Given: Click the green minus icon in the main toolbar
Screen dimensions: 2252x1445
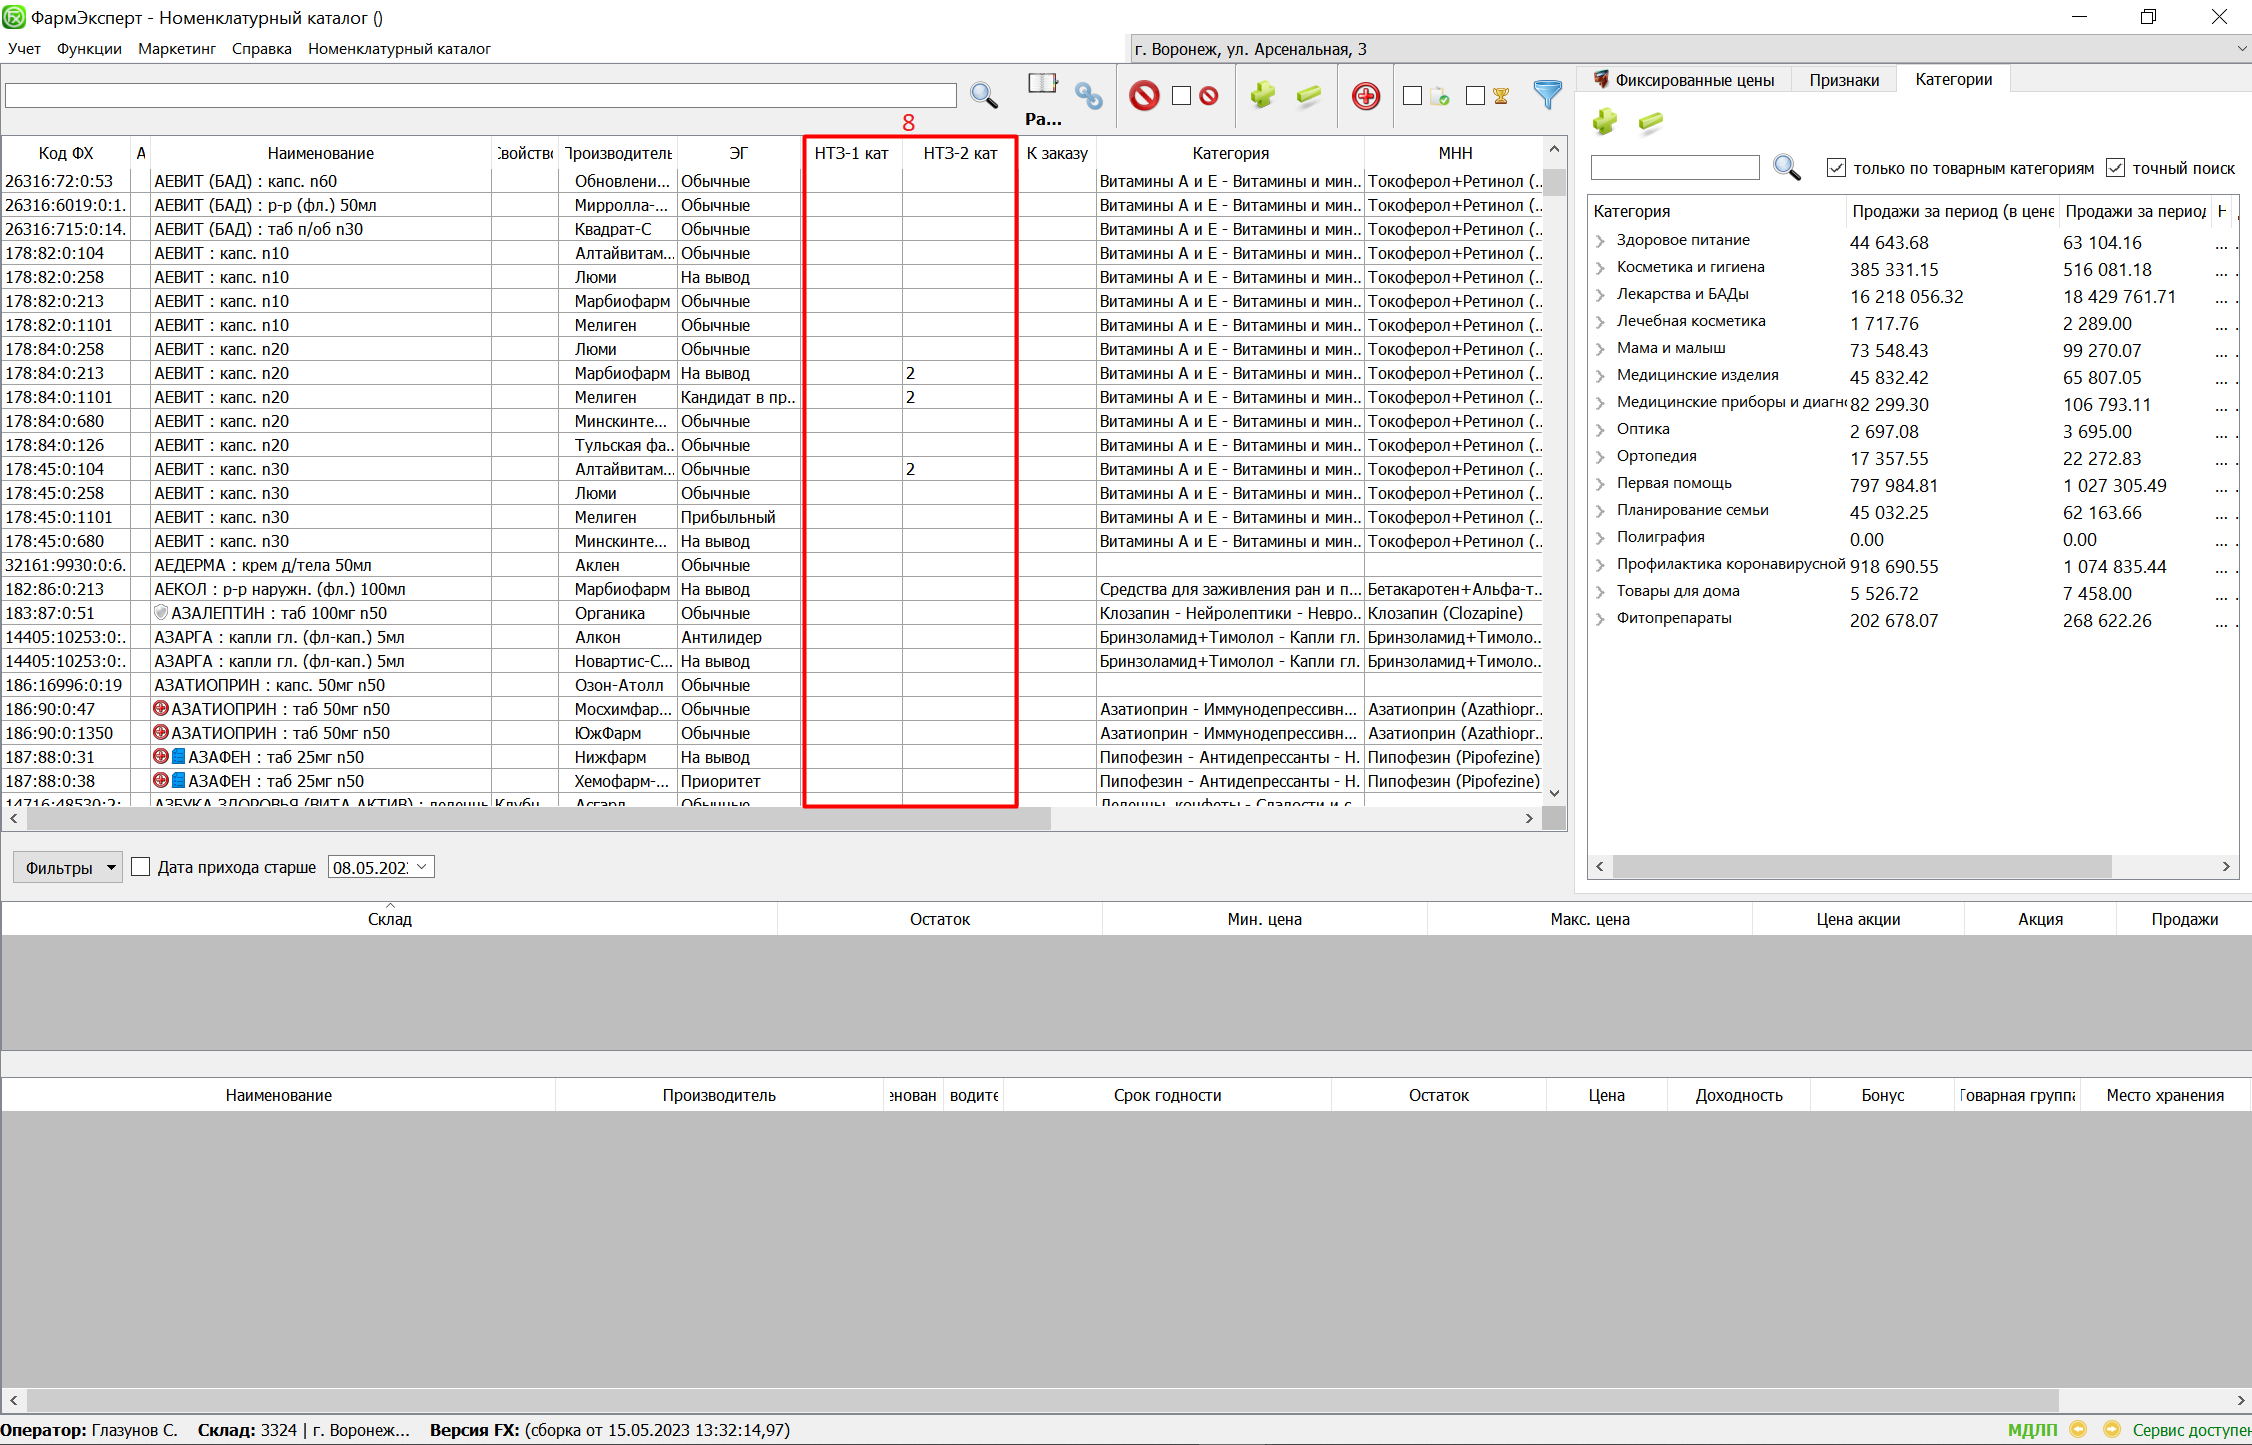Looking at the screenshot, I should point(1309,96).
